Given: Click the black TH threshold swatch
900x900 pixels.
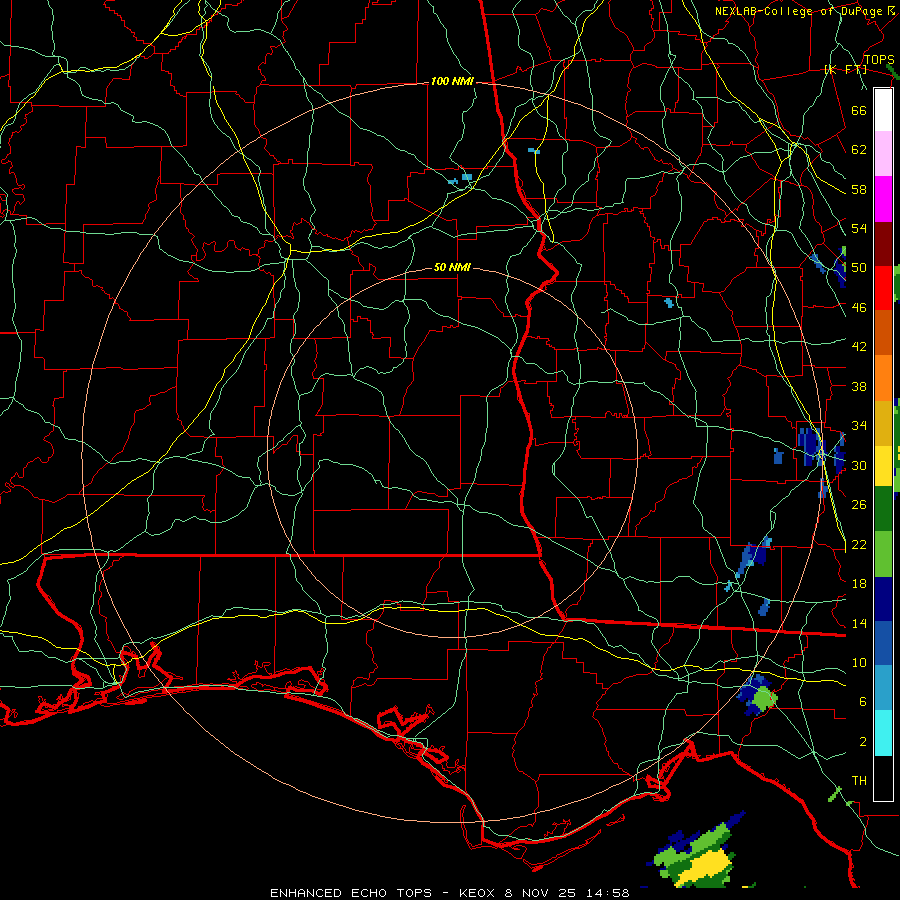Looking at the screenshot, I should click(883, 778).
